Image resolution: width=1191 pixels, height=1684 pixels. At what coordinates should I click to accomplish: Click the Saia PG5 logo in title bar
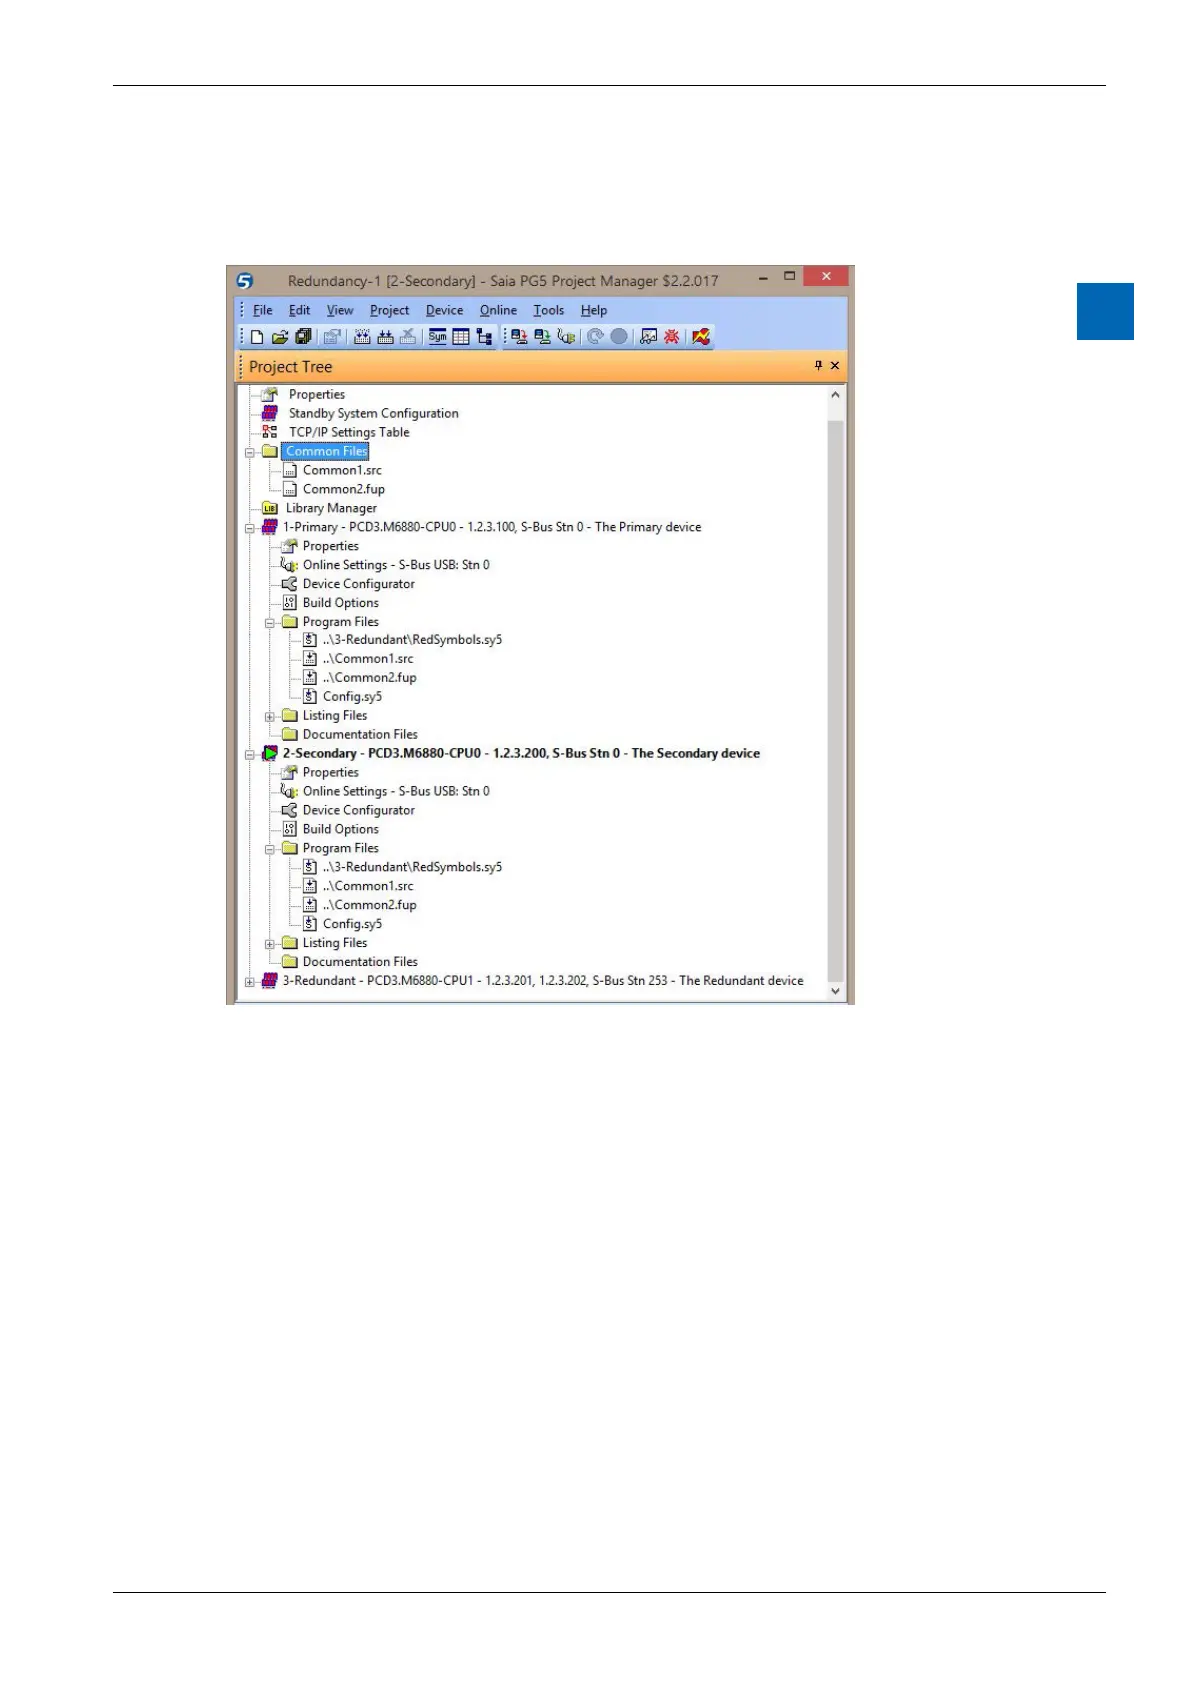pos(245,281)
